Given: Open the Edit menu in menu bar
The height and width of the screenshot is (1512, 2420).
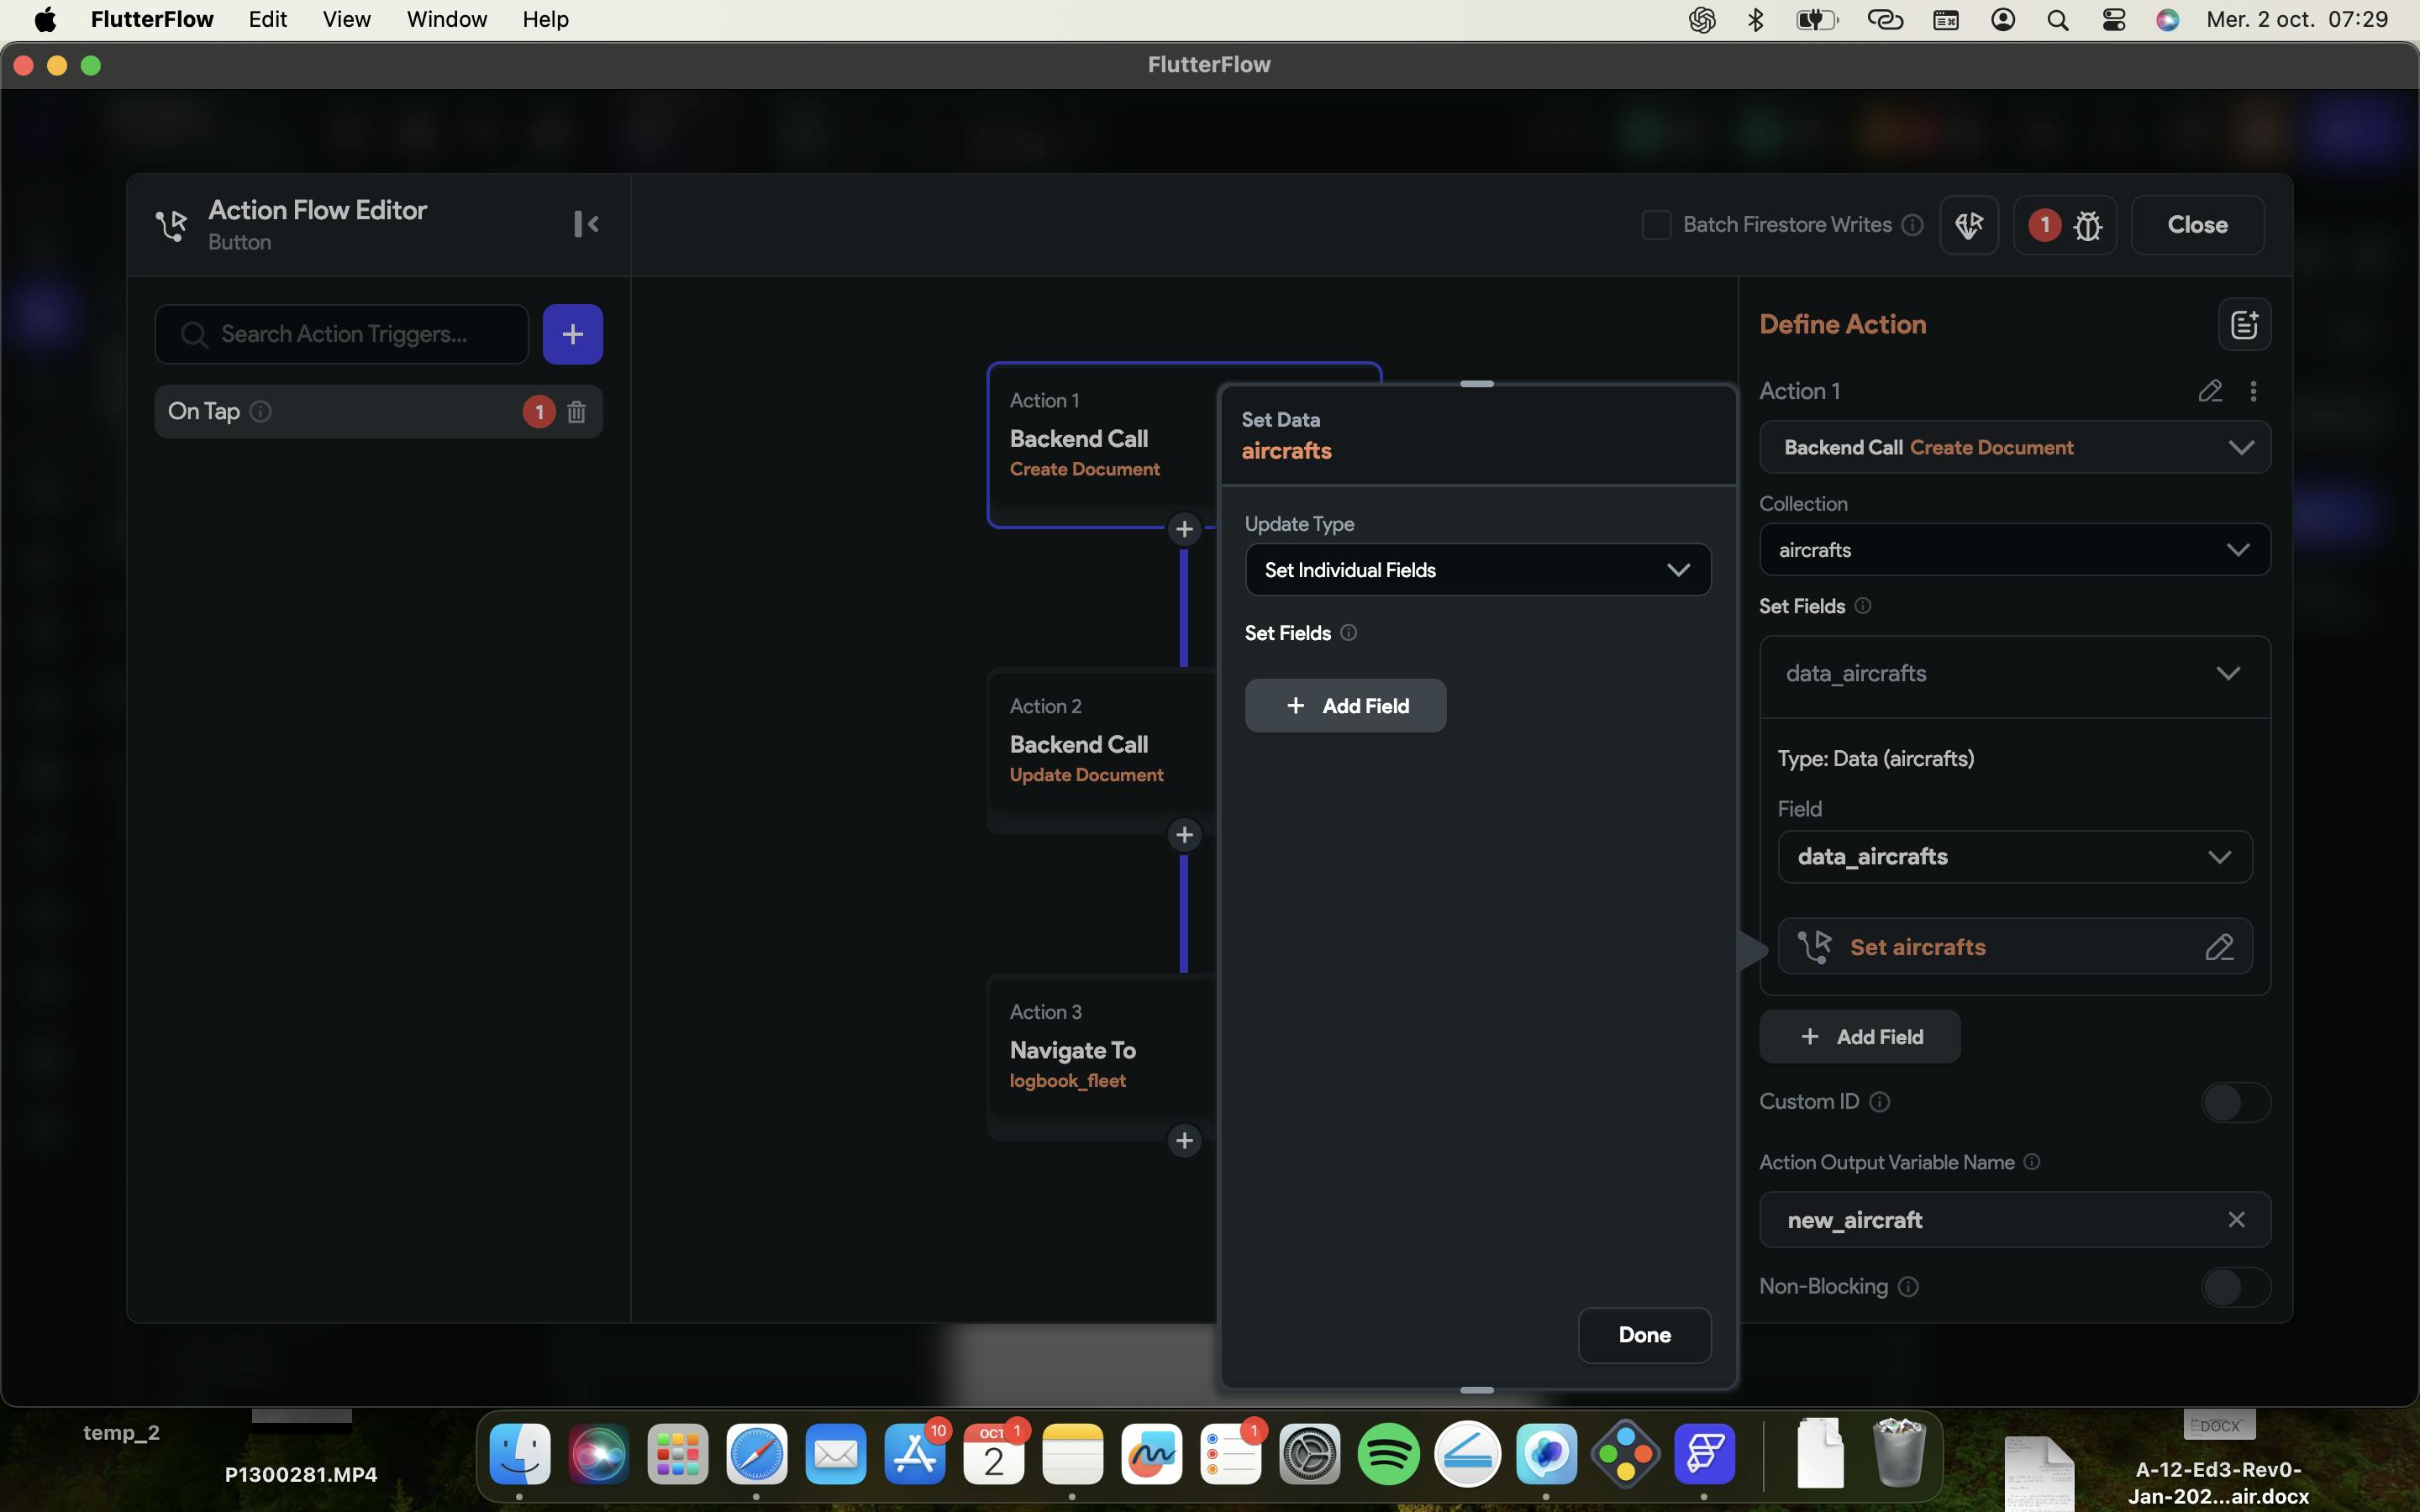Looking at the screenshot, I should [x=267, y=19].
